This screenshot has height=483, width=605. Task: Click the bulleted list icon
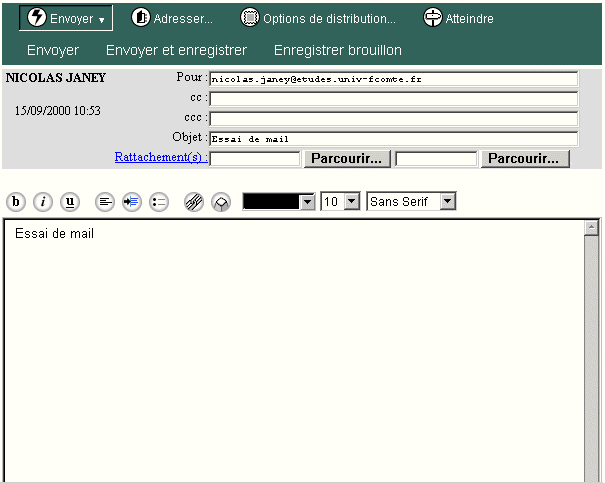[159, 202]
